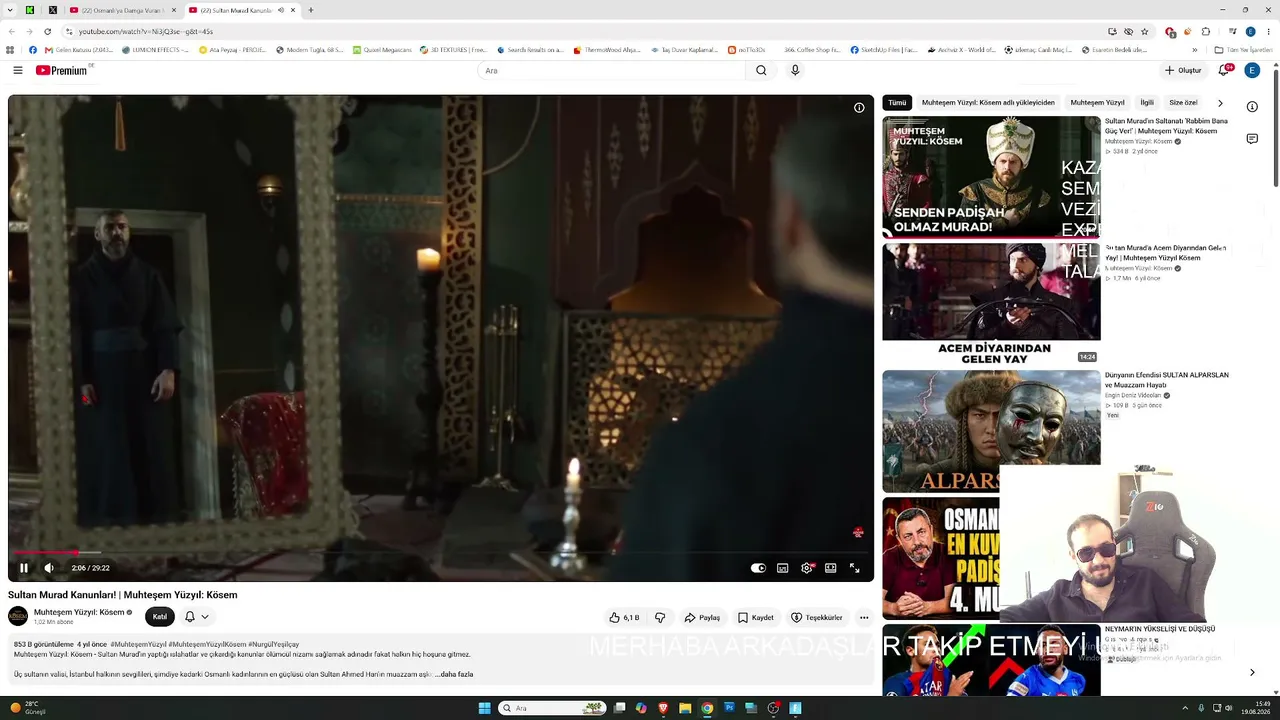The width and height of the screenshot is (1280, 720).
Task: Switch to the Osmanlı'ya Damga Vuran browser tab
Action: (x=123, y=10)
